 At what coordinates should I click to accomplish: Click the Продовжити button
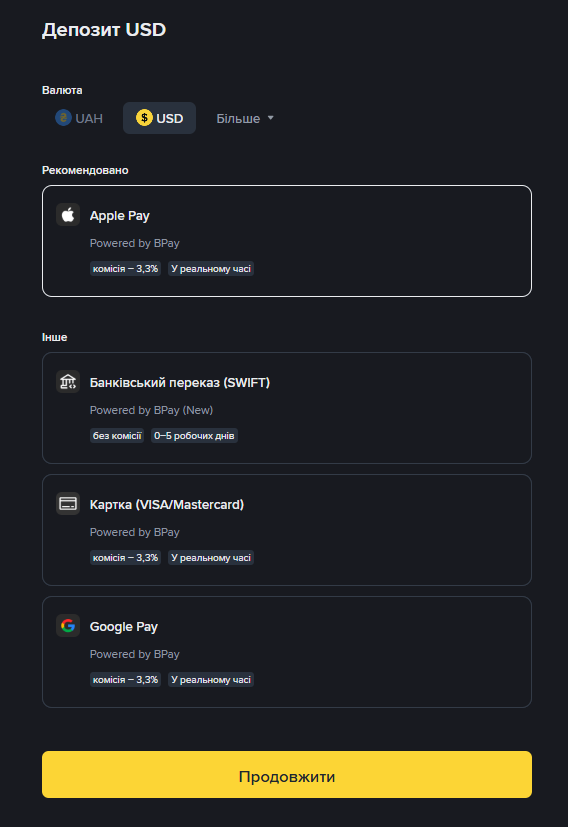287,774
